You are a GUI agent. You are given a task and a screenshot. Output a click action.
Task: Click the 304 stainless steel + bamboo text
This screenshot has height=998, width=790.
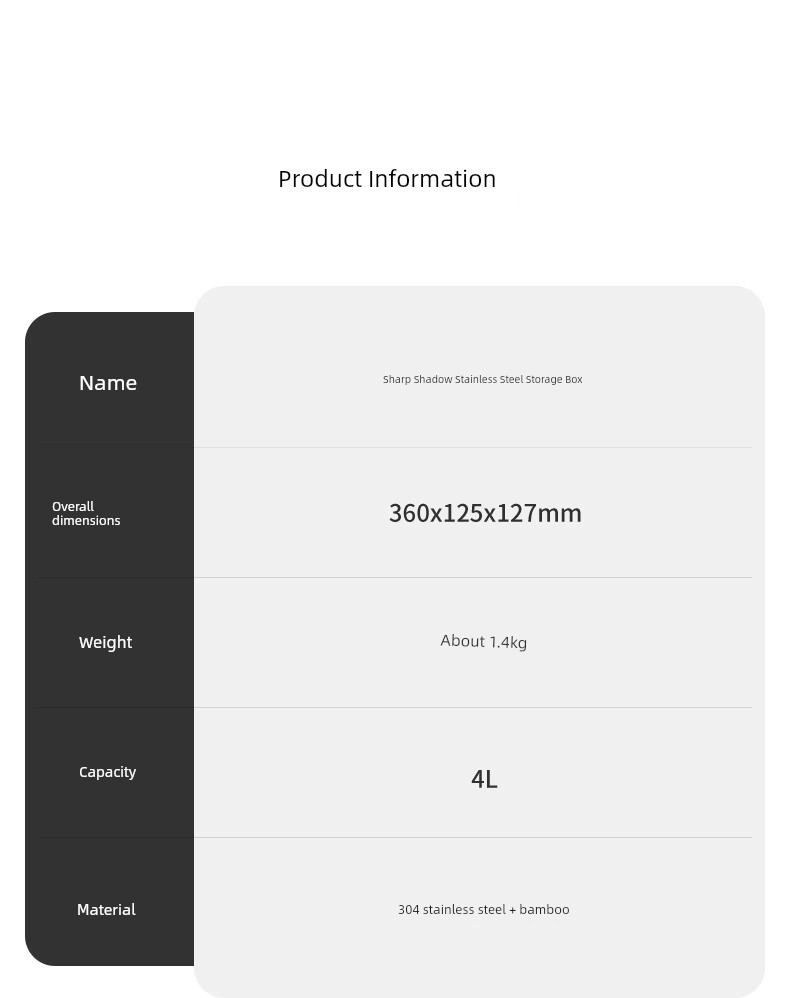point(484,910)
